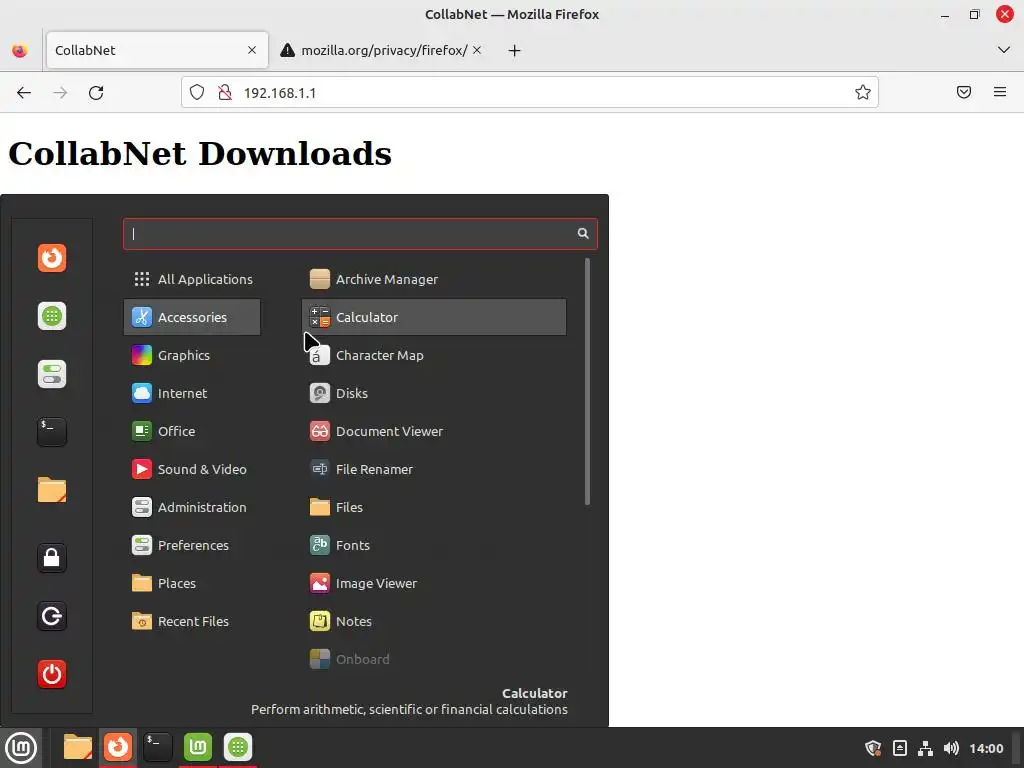Select Sound & Video category

(x=192, y=469)
